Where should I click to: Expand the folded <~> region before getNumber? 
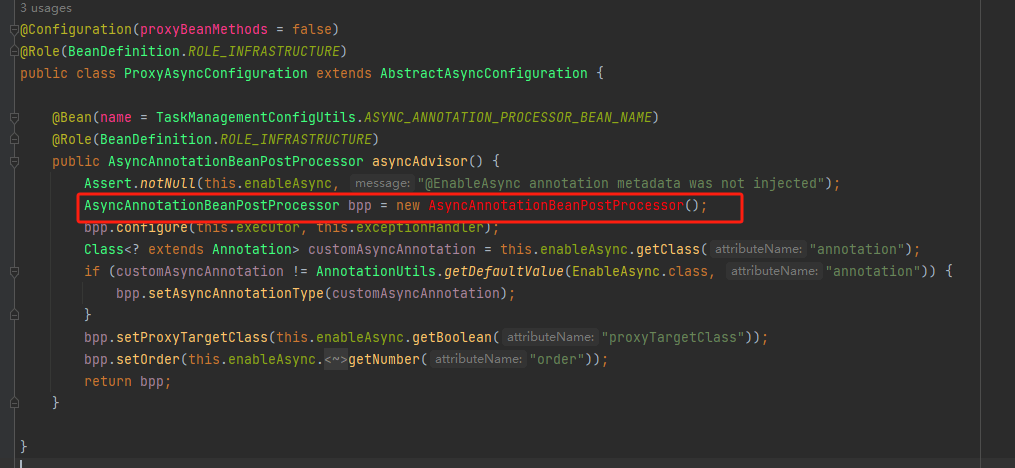tap(334, 359)
